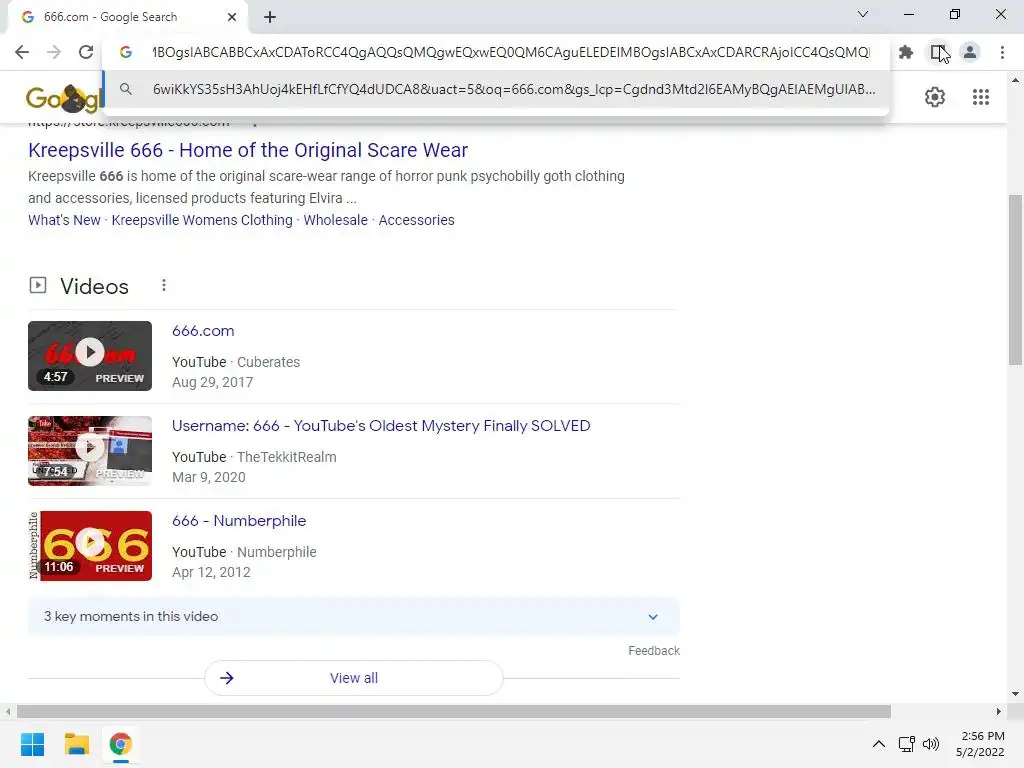Click the vertical scrollbar down arrow
This screenshot has width=1024, height=768.
1015,694
